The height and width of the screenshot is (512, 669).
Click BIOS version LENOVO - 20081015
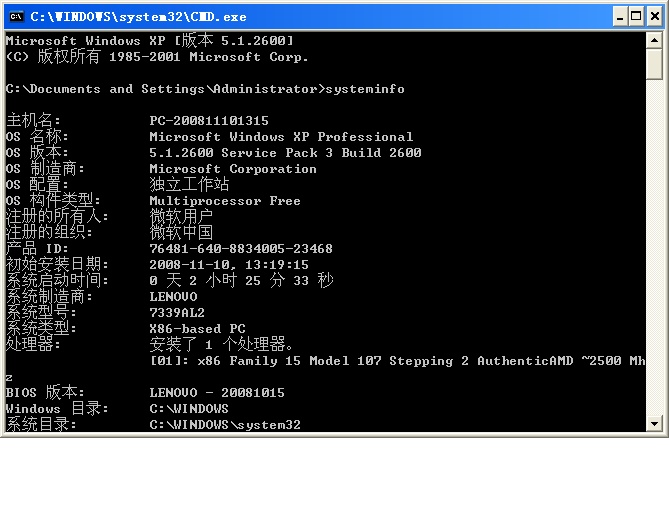pyautogui.click(x=217, y=393)
